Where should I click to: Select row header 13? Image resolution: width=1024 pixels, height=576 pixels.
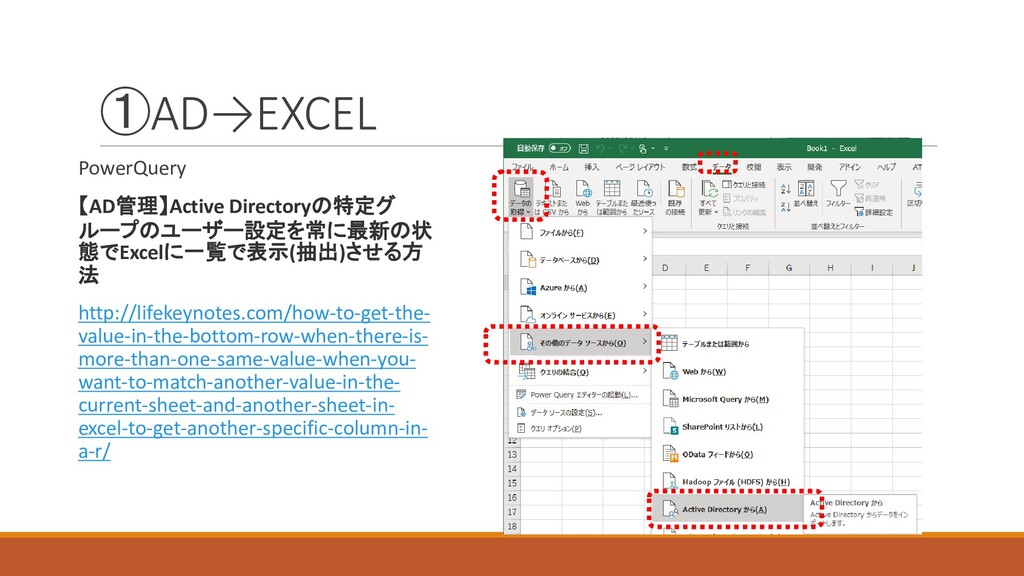tap(512, 455)
